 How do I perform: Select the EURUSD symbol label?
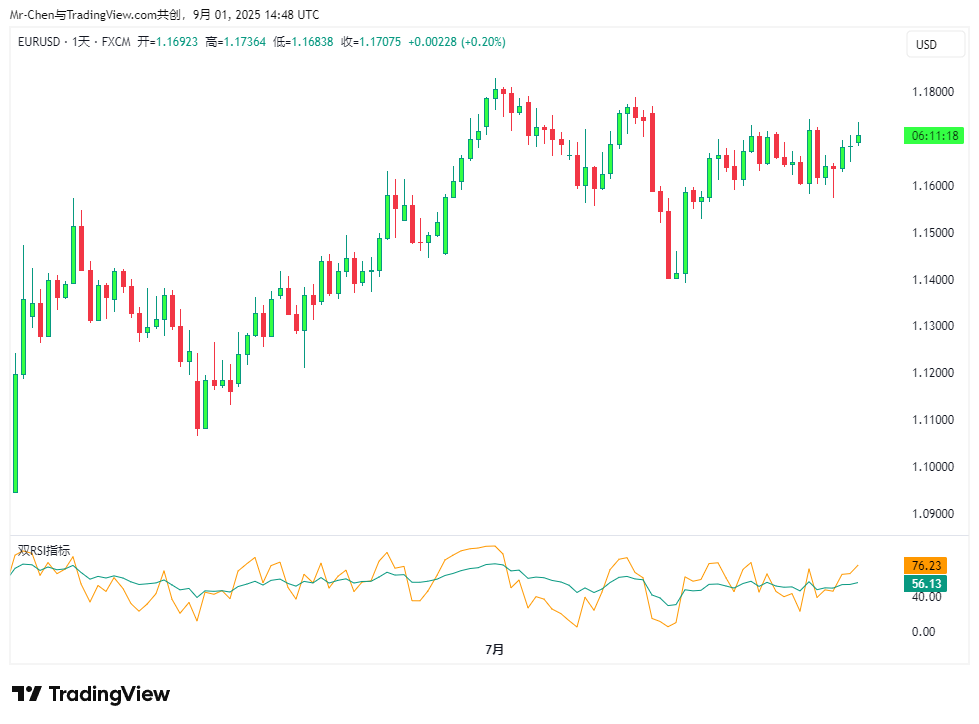tap(39, 42)
